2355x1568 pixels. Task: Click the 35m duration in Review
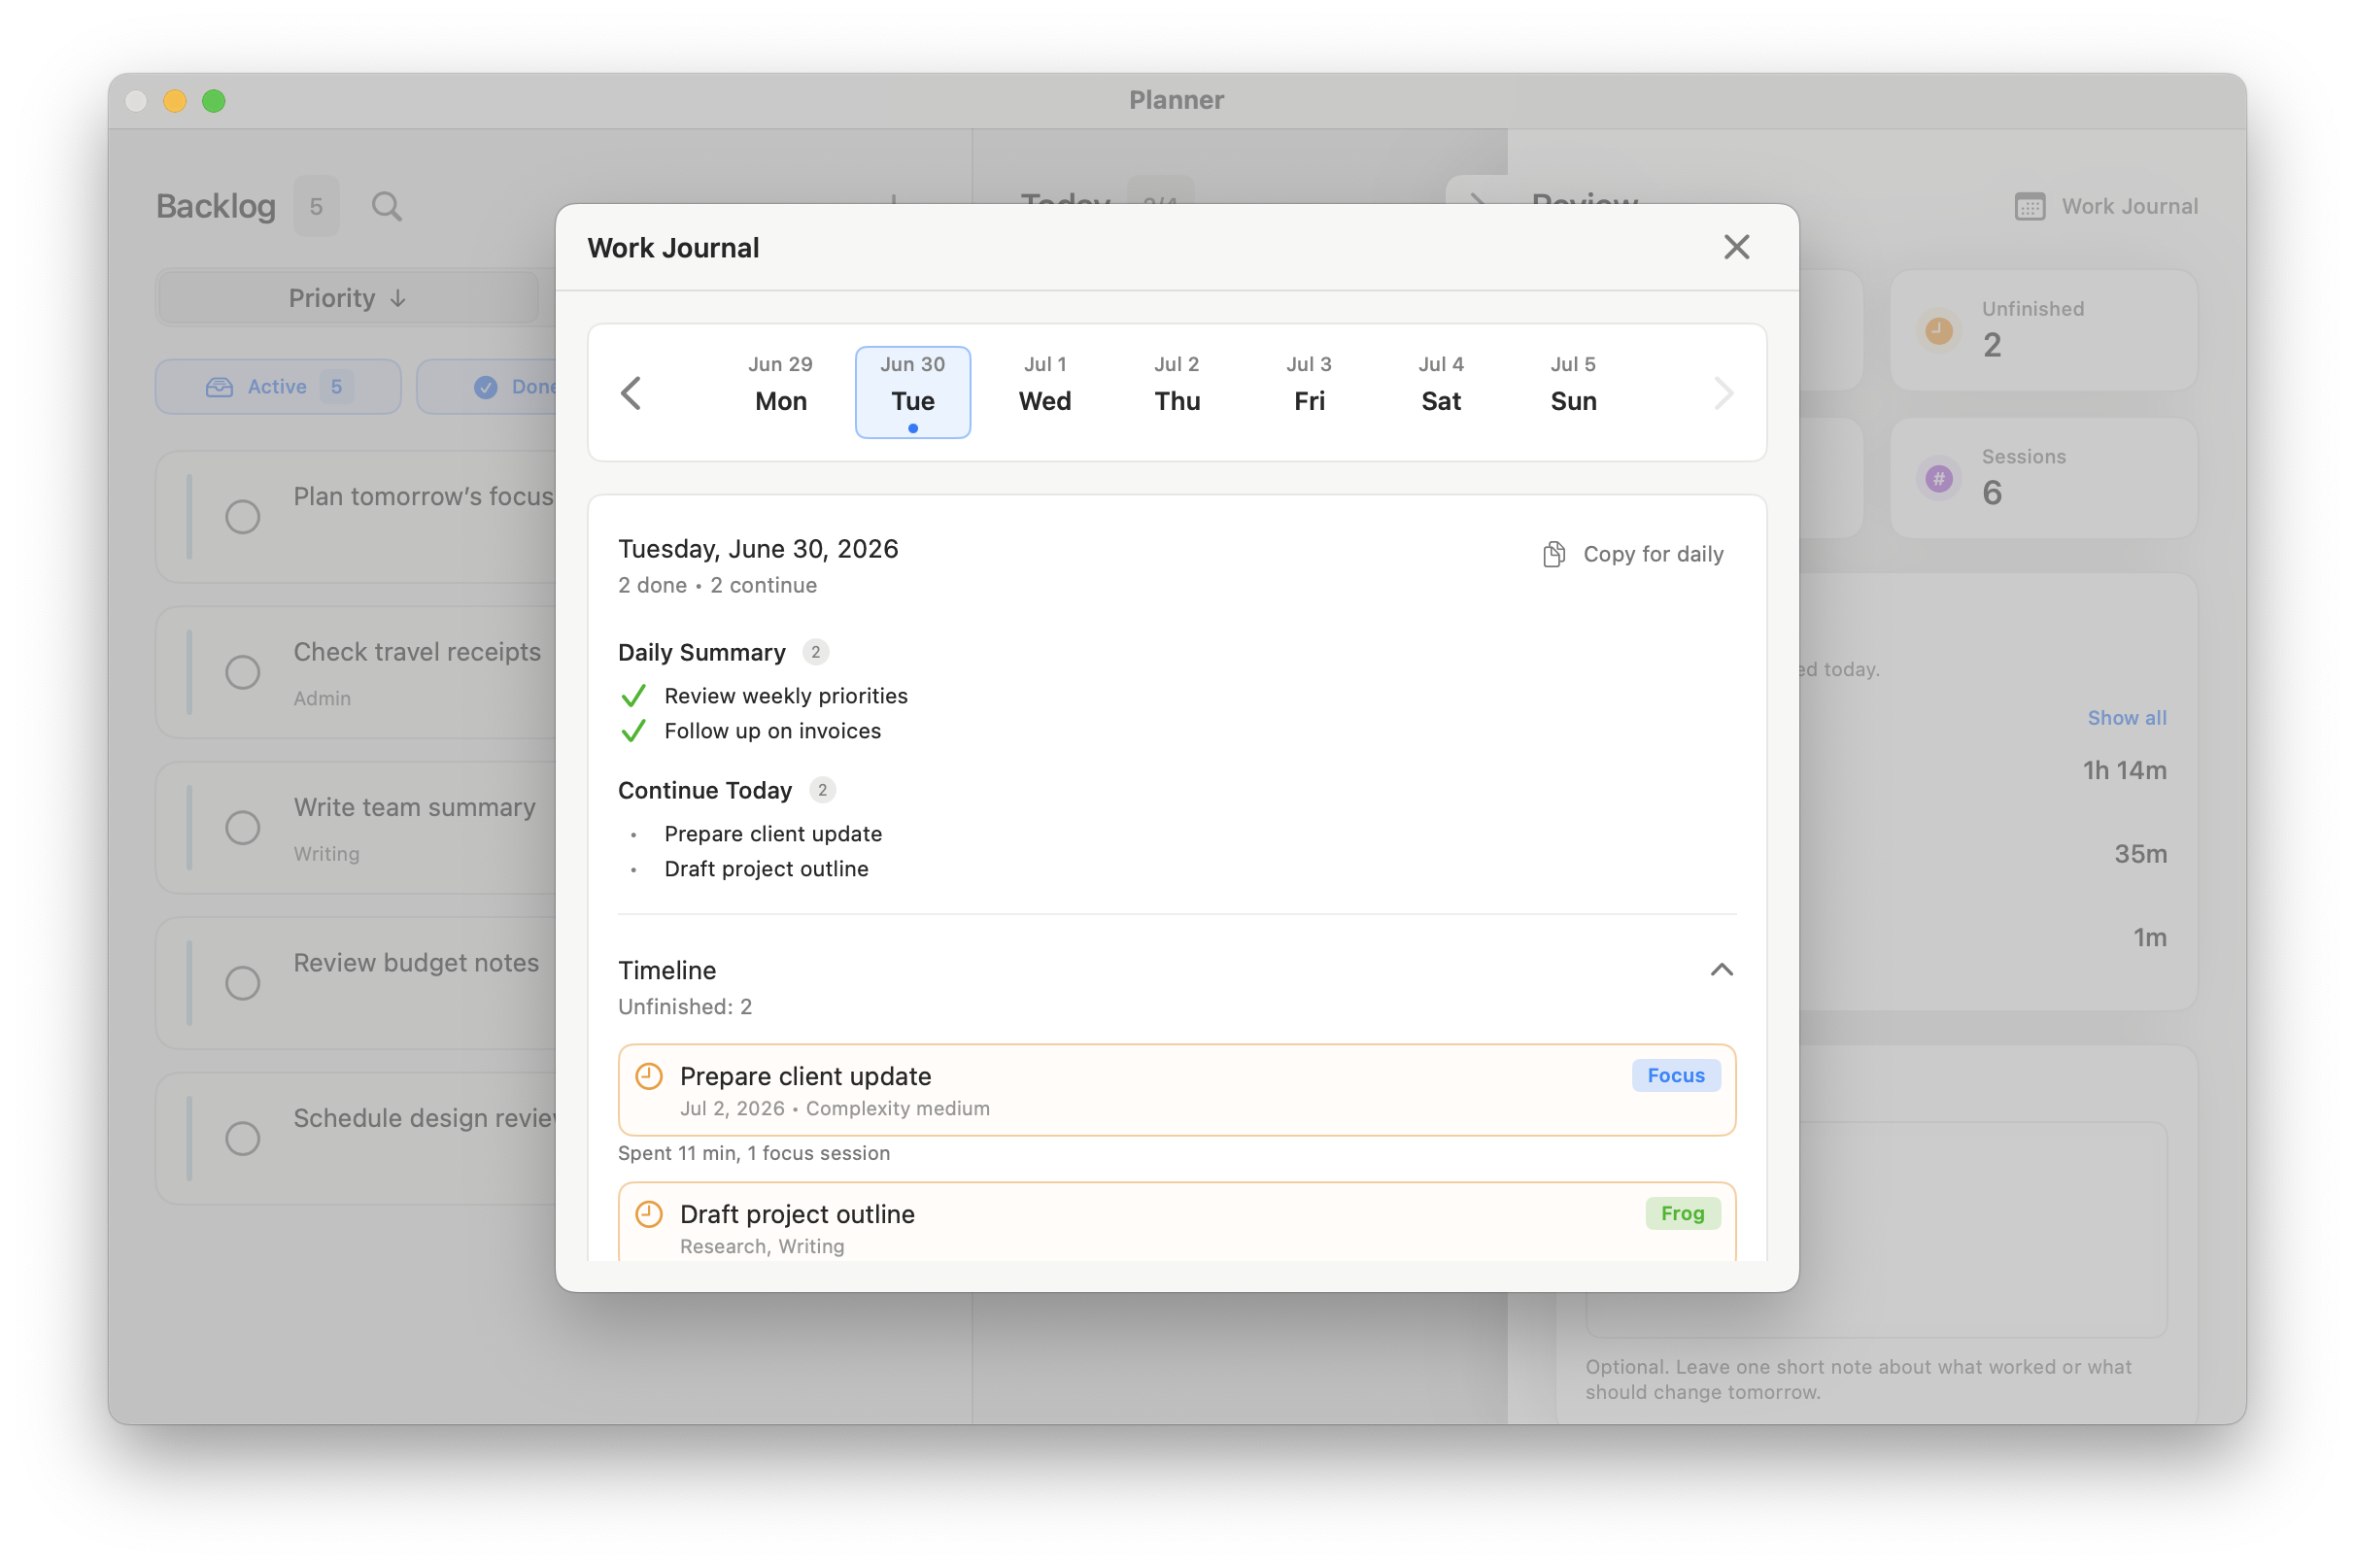[x=2140, y=854]
